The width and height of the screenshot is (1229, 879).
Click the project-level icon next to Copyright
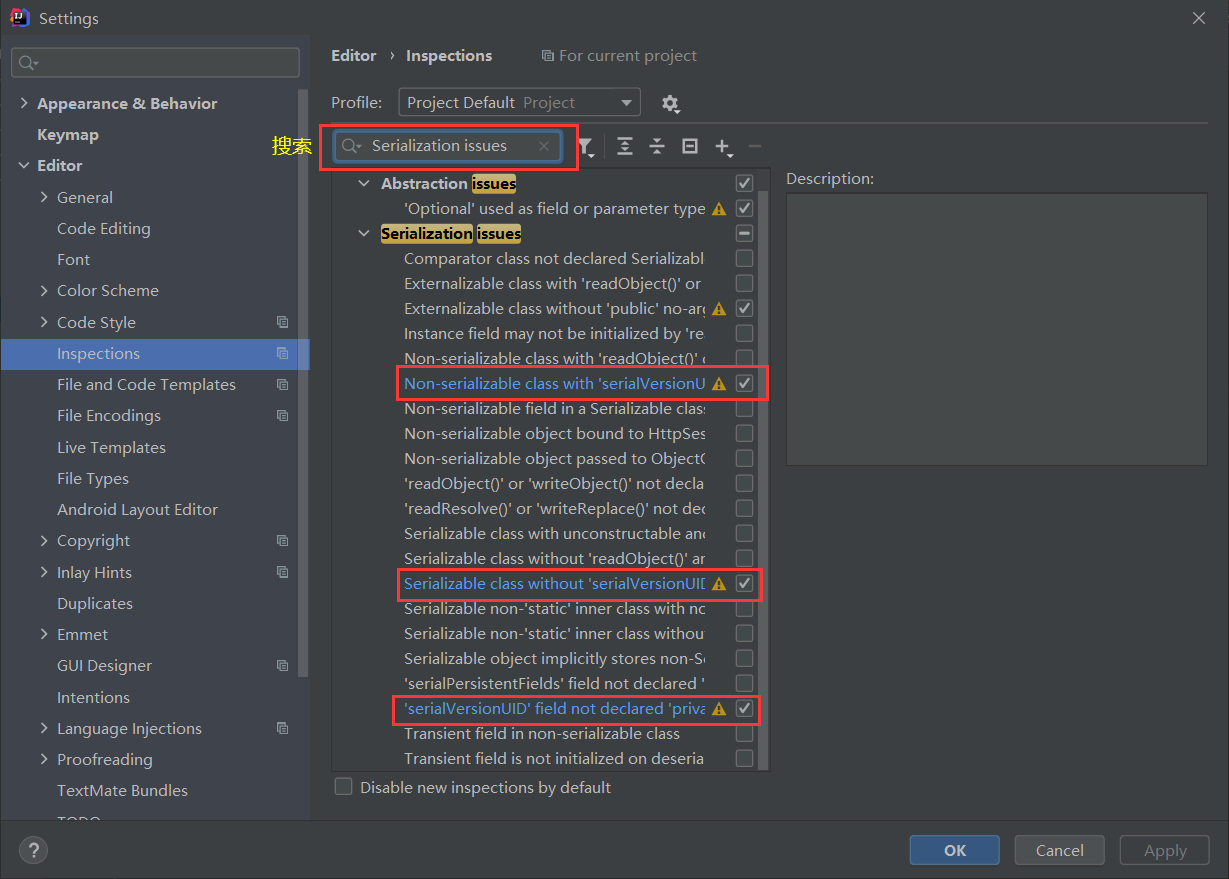283,540
